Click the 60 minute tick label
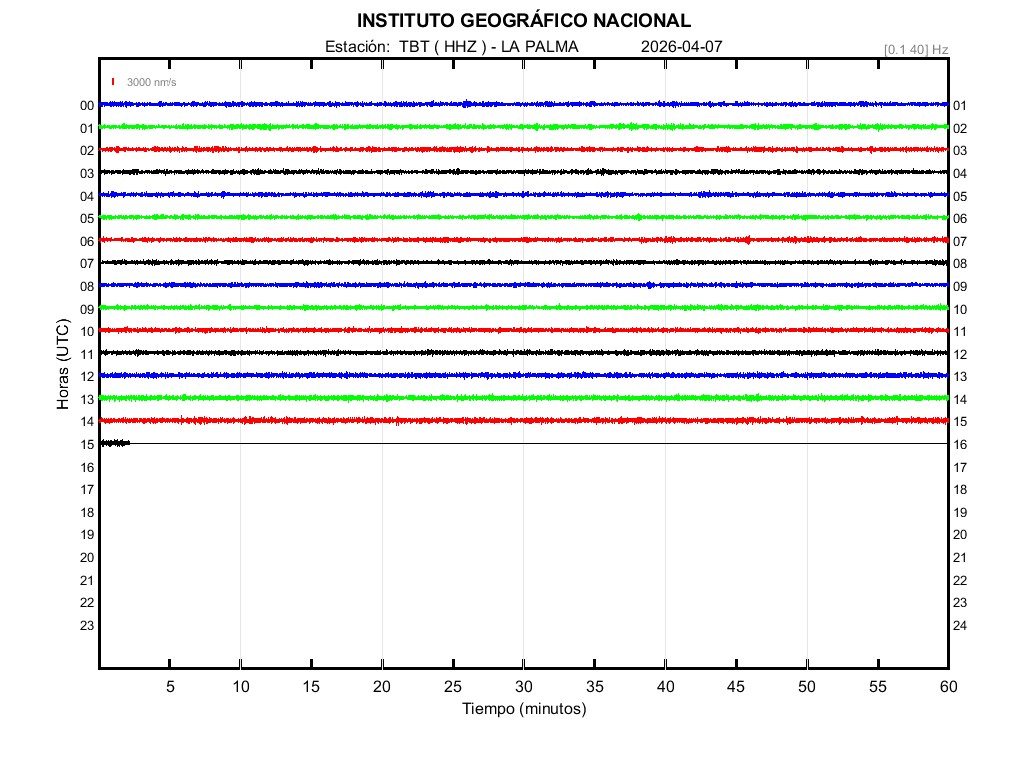The height and width of the screenshot is (768, 1024). [947, 686]
